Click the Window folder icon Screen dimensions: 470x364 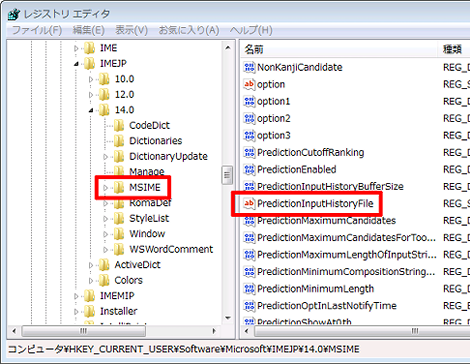[x=119, y=234]
